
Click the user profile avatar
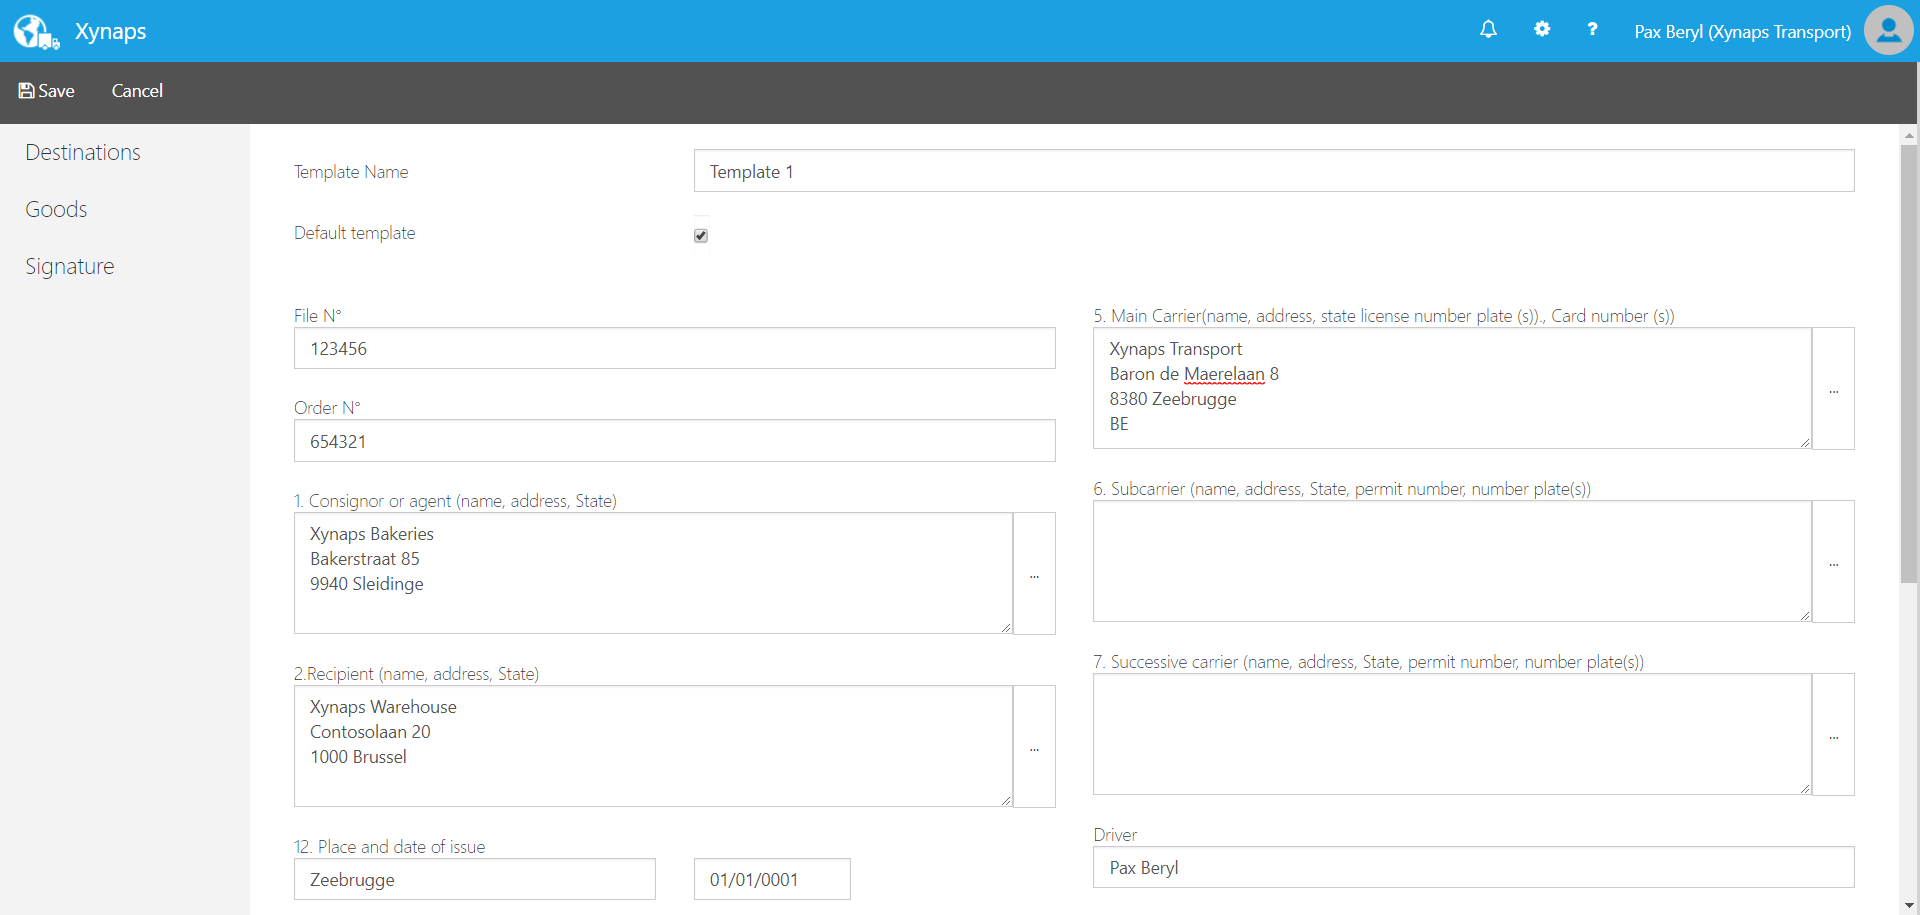(x=1888, y=30)
